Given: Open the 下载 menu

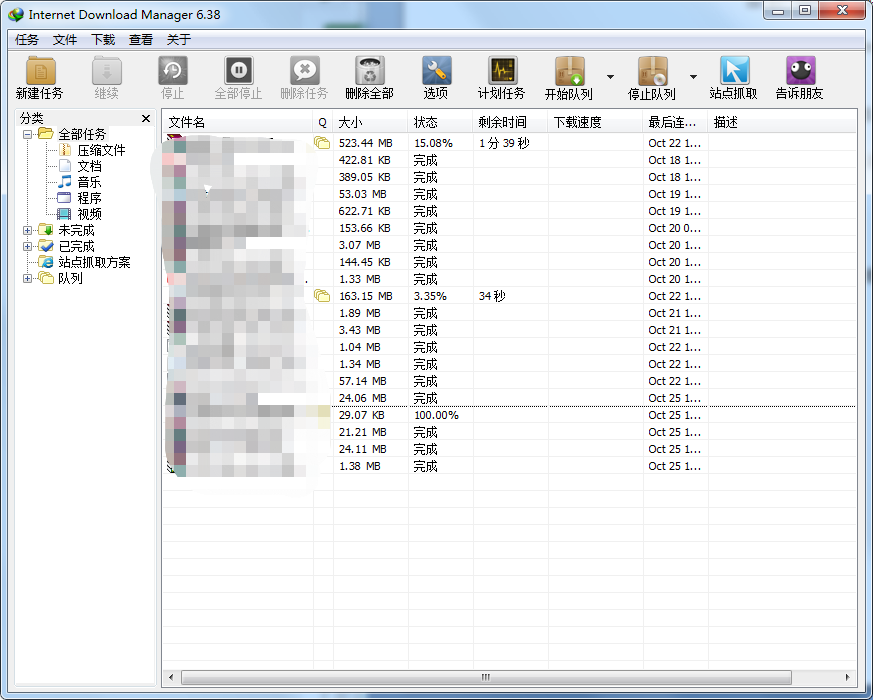Looking at the screenshot, I should pos(103,40).
